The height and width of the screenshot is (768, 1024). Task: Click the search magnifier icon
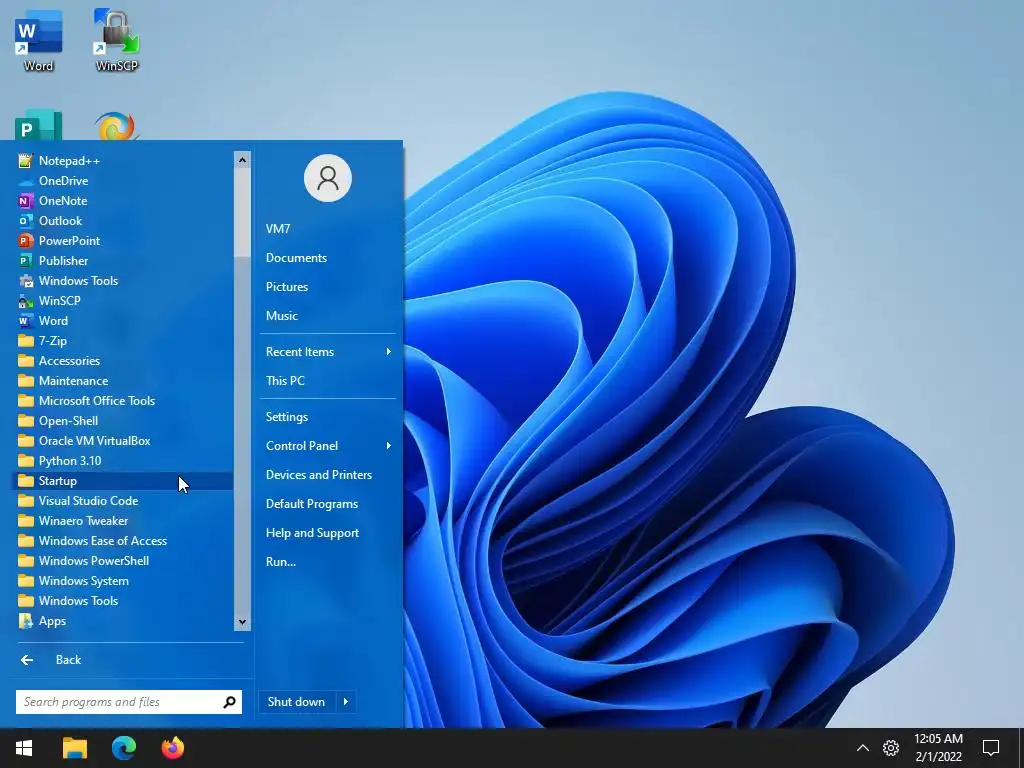click(229, 702)
